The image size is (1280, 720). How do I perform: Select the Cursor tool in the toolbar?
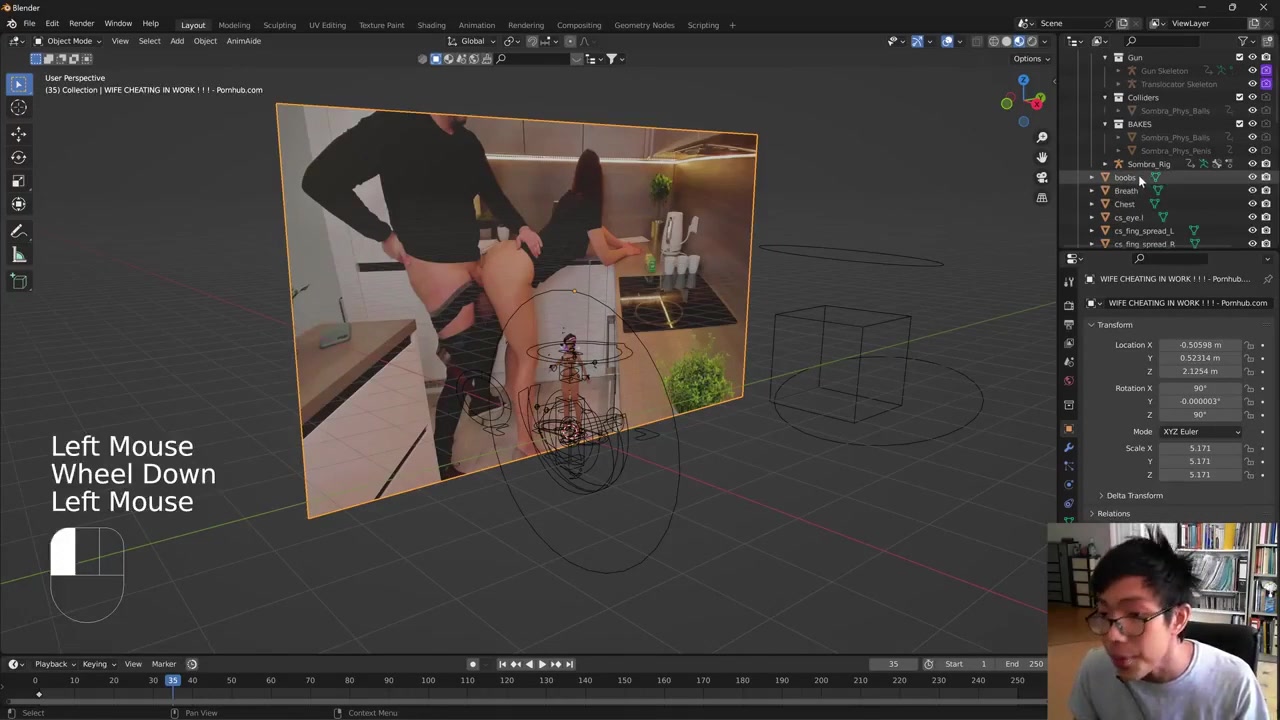click(x=18, y=108)
